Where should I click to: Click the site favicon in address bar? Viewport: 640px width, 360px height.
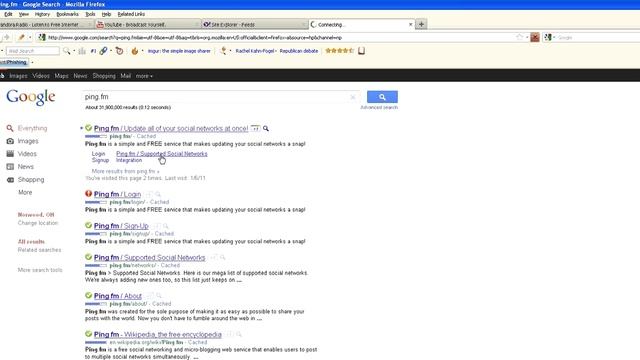(x=41, y=38)
